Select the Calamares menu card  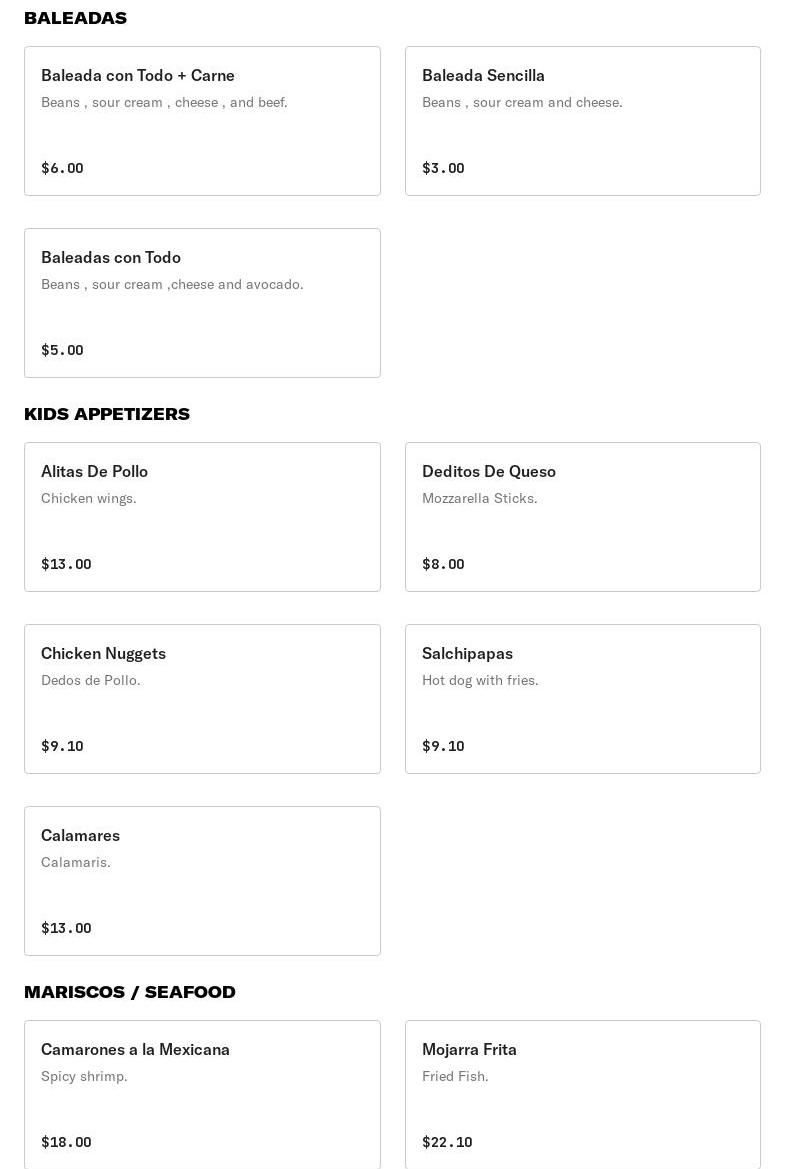coord(202,881)
